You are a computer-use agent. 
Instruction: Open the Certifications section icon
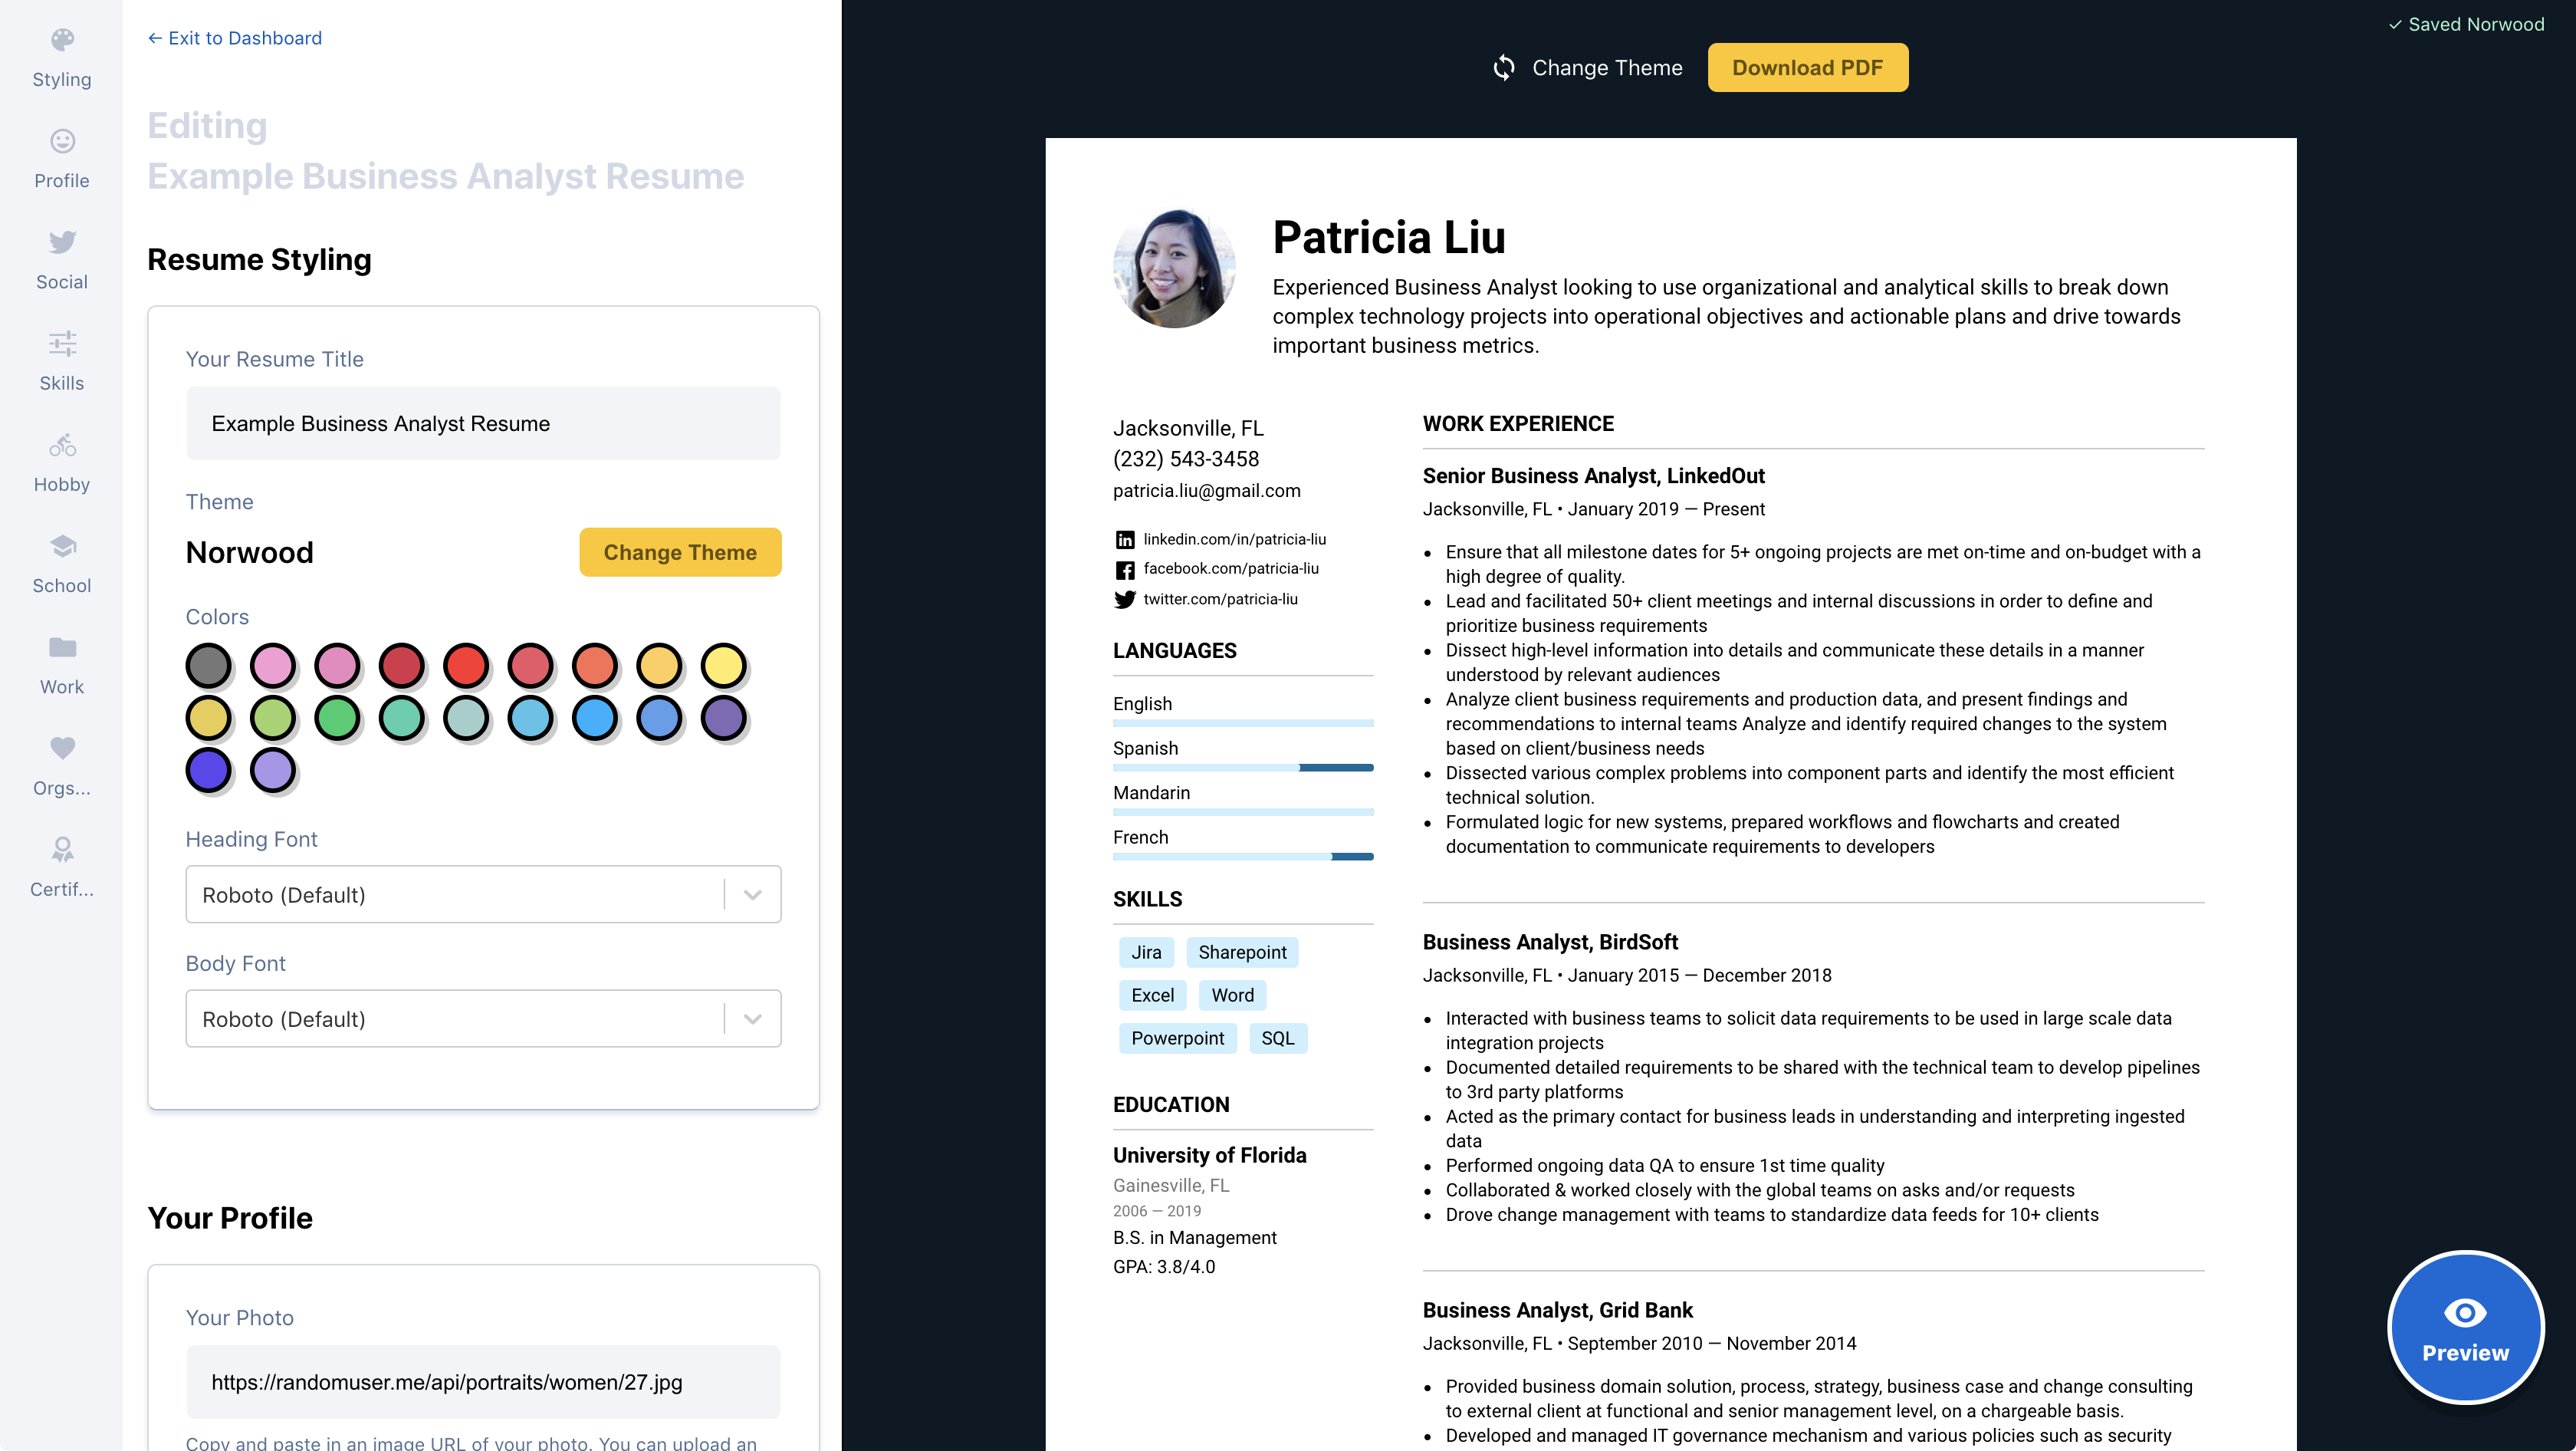62,865
